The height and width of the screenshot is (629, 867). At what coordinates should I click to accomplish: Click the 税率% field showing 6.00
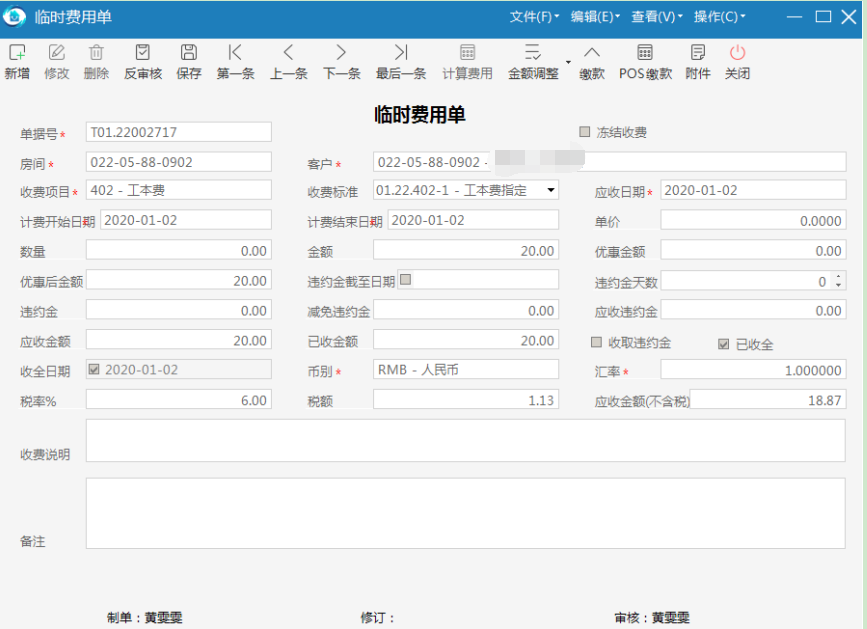pos(179,400)
